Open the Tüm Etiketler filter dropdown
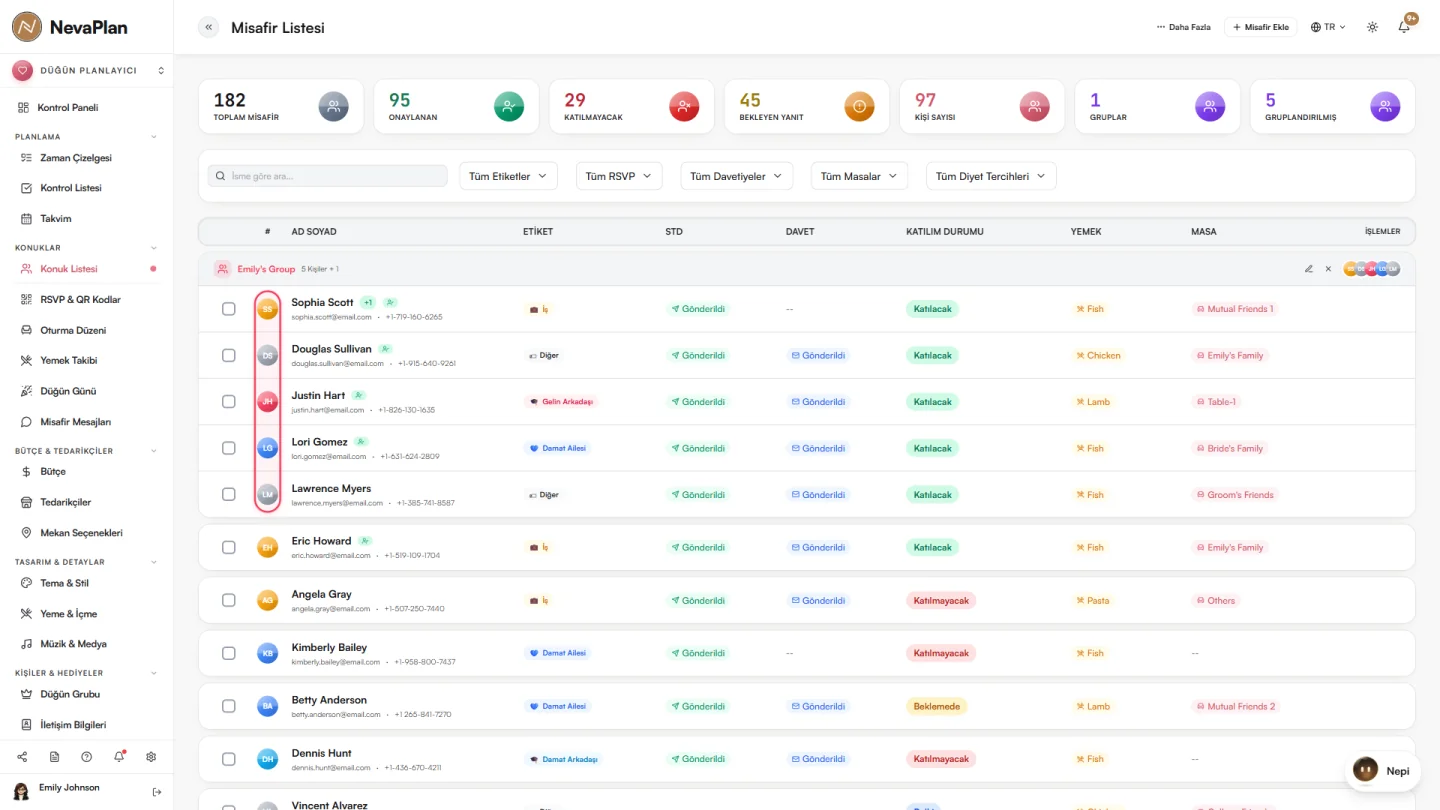Image resolution: width=1440 pixels, height=810 pixels. 509,176
